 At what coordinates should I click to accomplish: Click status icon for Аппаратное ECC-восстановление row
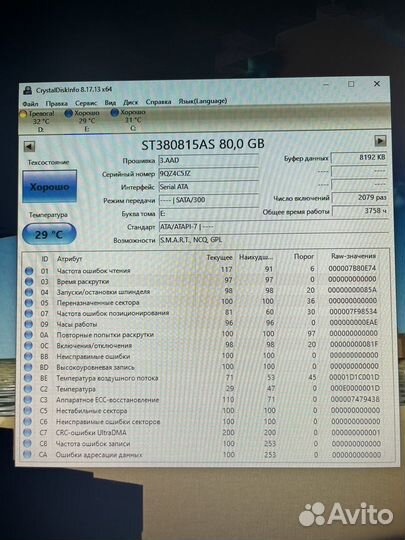(28, 400)
